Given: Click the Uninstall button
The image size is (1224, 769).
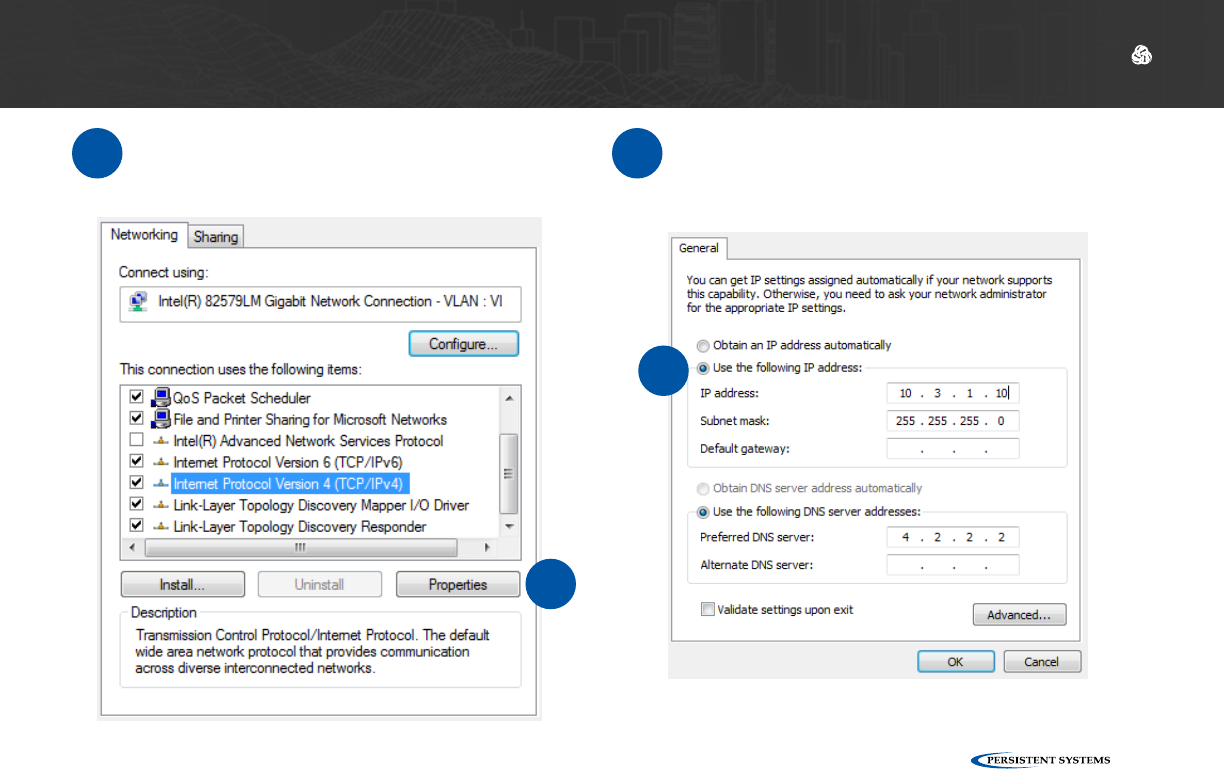Looking at the screenshot, I should point(320,585).
